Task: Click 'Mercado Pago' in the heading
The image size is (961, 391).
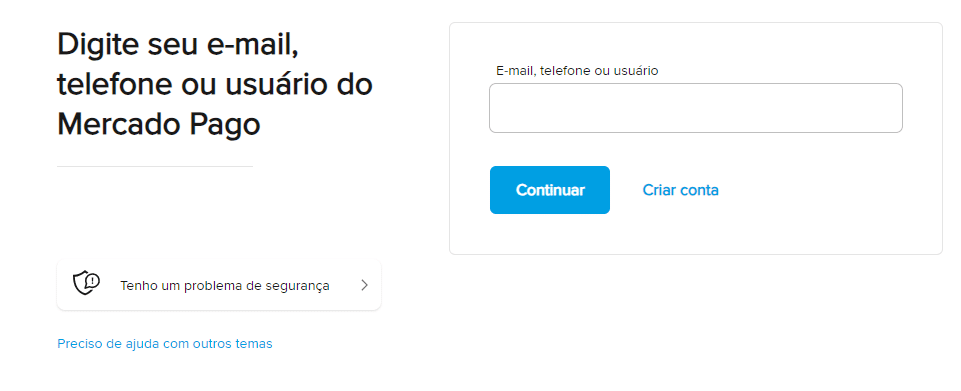Action: [159, 124]
